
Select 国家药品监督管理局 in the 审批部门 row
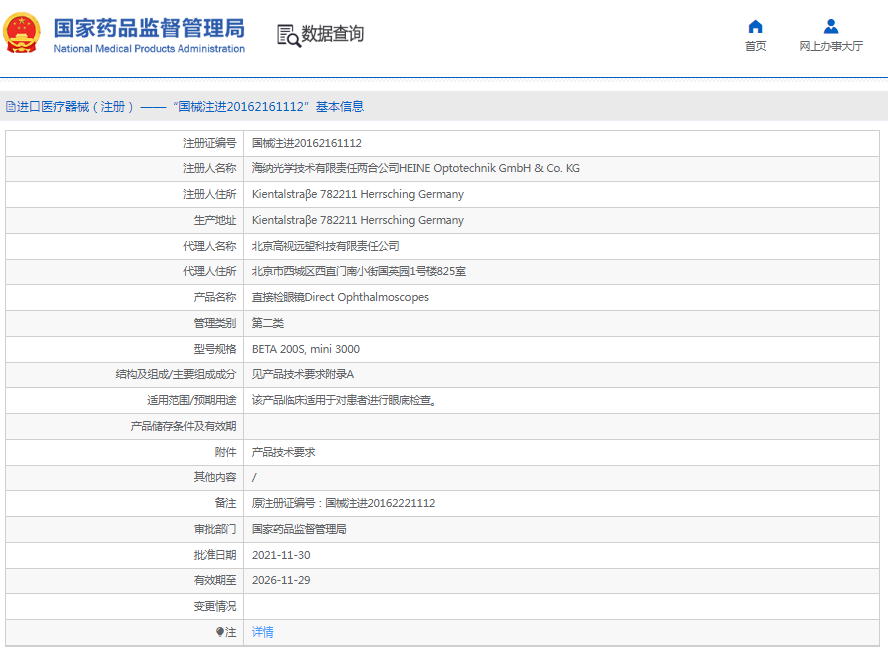pos(299,530)
